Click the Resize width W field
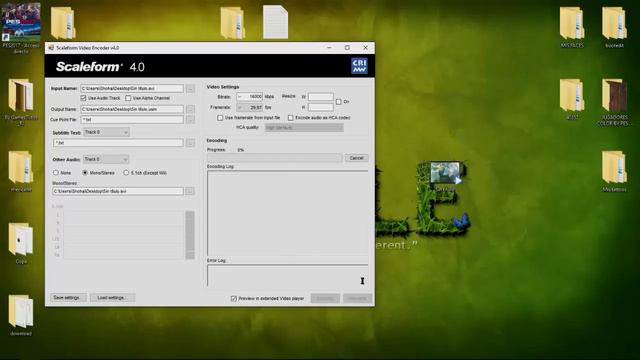This screenshot has height=360, width=640. pyautogui.click(x=320, y=97)
